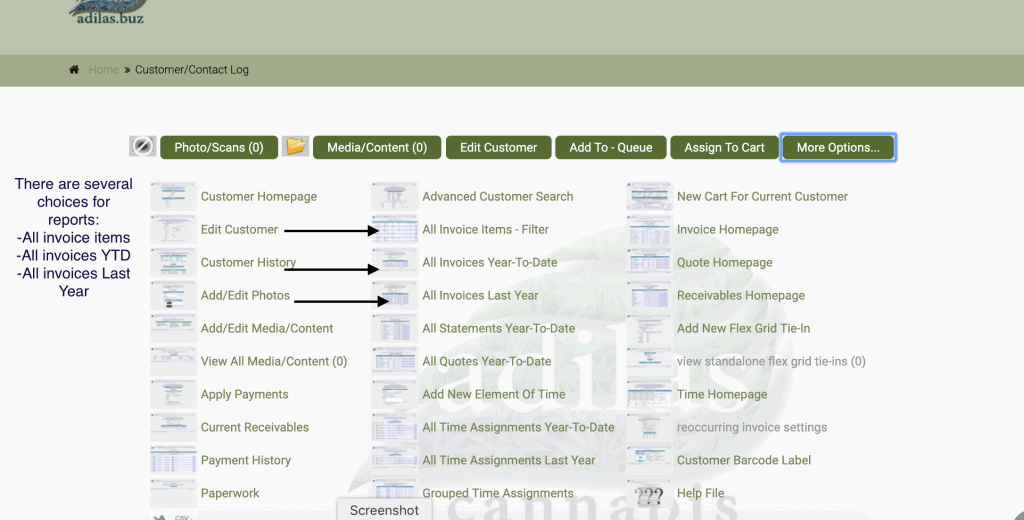
Task: Open All Statements Year-To-Date link
Action: pyautogui.click(x=498, y=329)
